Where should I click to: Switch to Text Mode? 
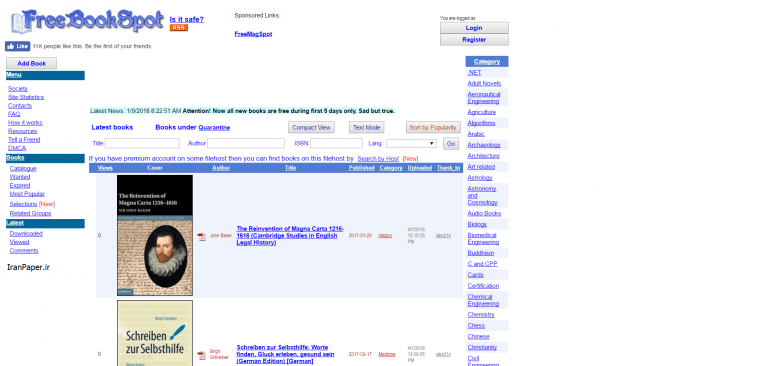[x=366, y=127]
